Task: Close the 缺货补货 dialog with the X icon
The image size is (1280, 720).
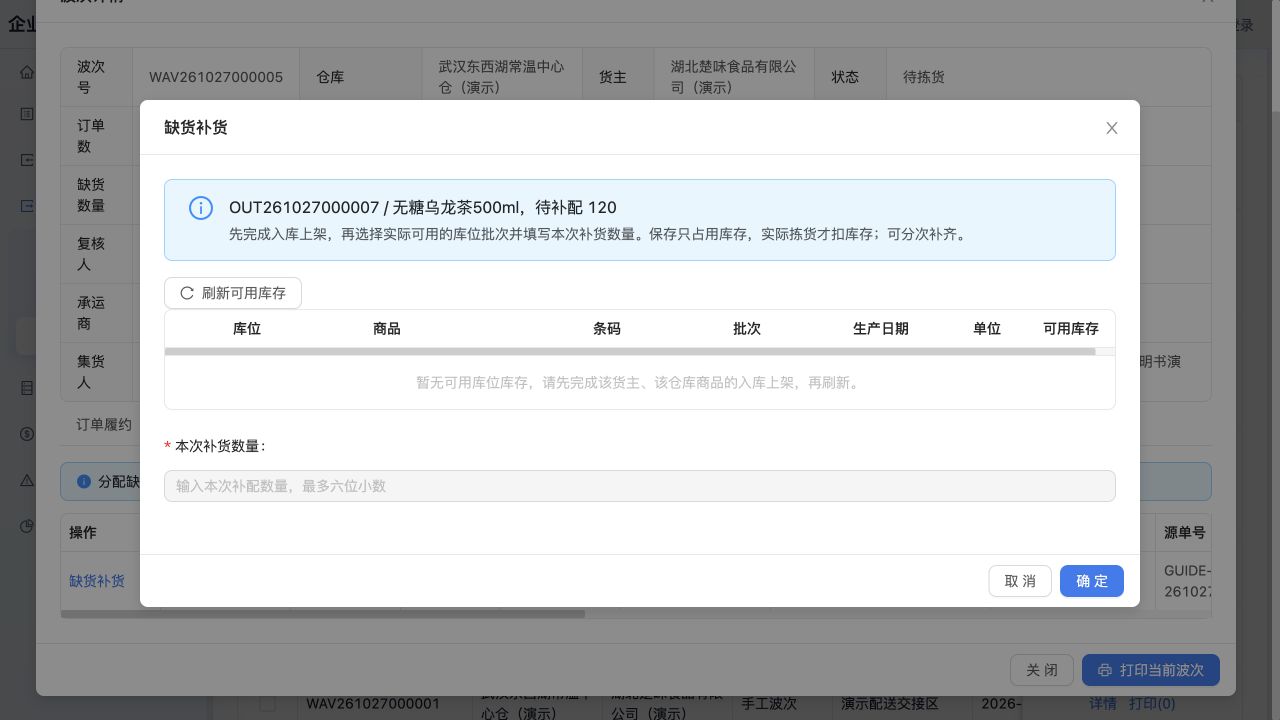Action: pyautogui.click(x=1112, y=128)
